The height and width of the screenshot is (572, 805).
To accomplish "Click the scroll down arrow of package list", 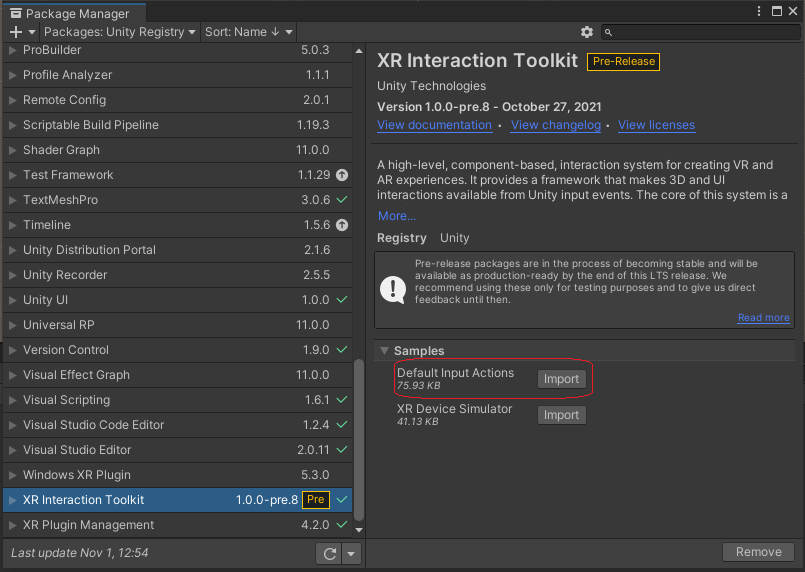I will pos(359,529).
